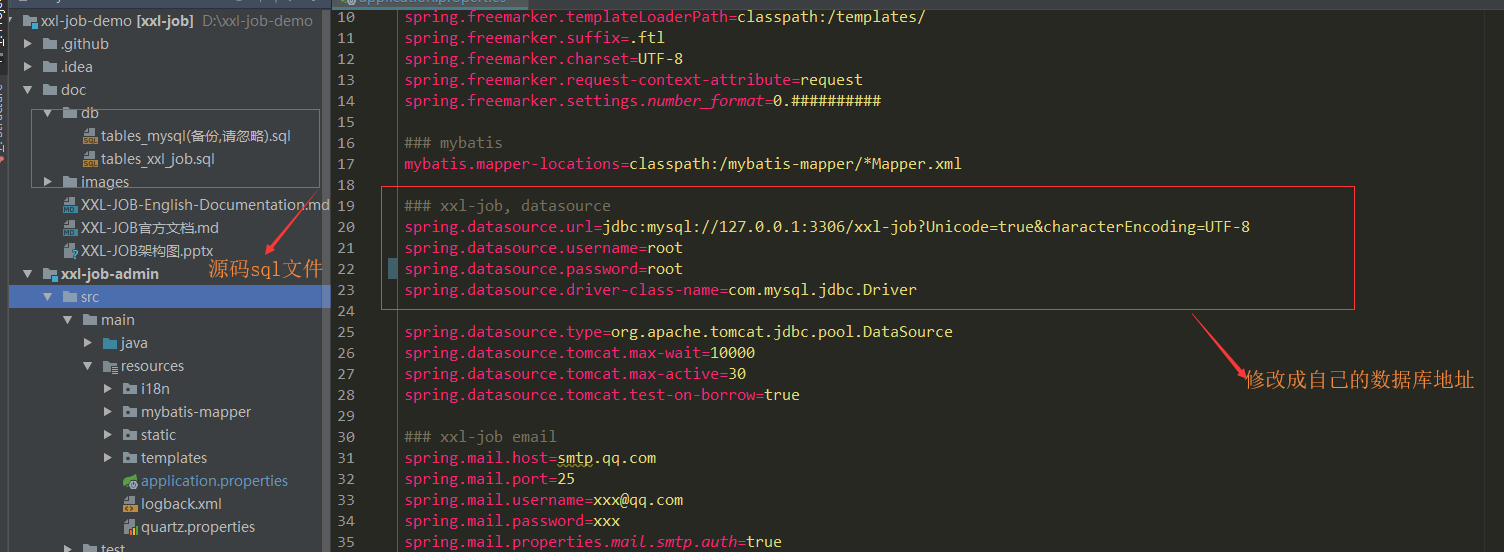Select the .idea folder name
Image resolution: width=1504 pixels, height=552 pixels.
coord(76,67)
